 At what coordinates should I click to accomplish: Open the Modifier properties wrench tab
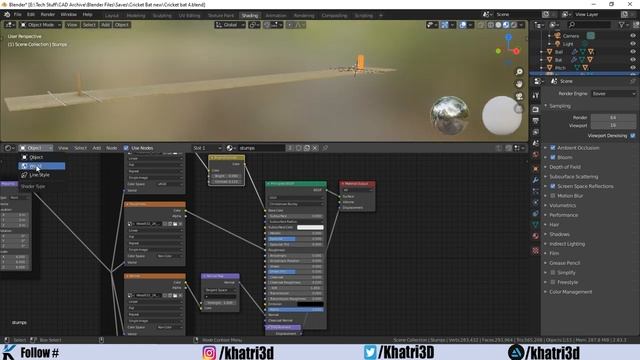click(x=536, y=180)
